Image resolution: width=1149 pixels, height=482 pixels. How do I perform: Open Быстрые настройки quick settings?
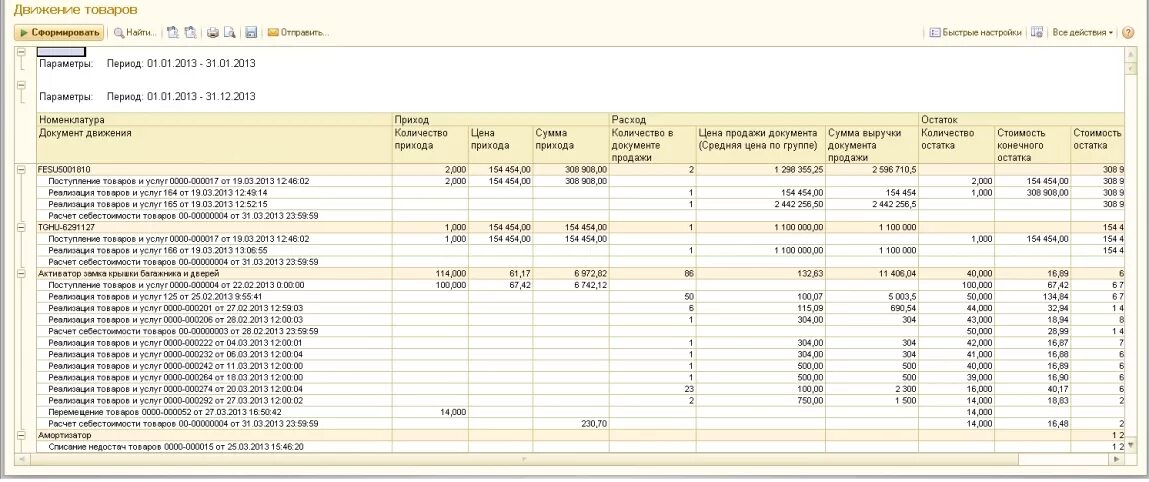click(x=975, y=33)
